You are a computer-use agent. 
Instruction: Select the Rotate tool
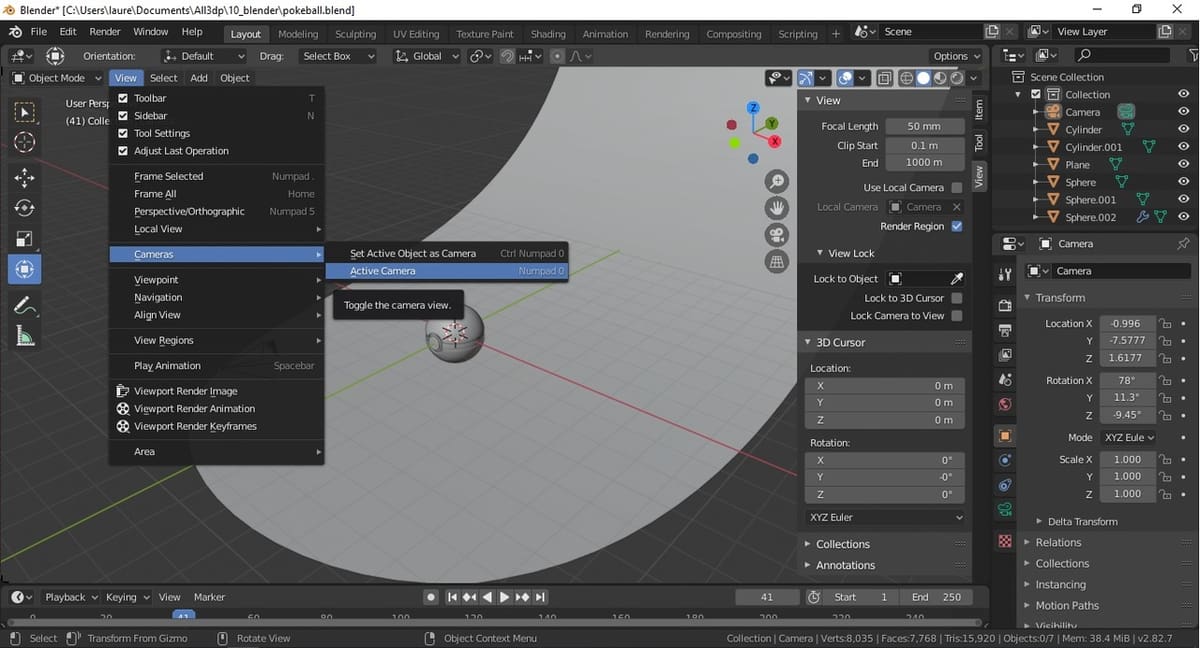pos(25,208)
